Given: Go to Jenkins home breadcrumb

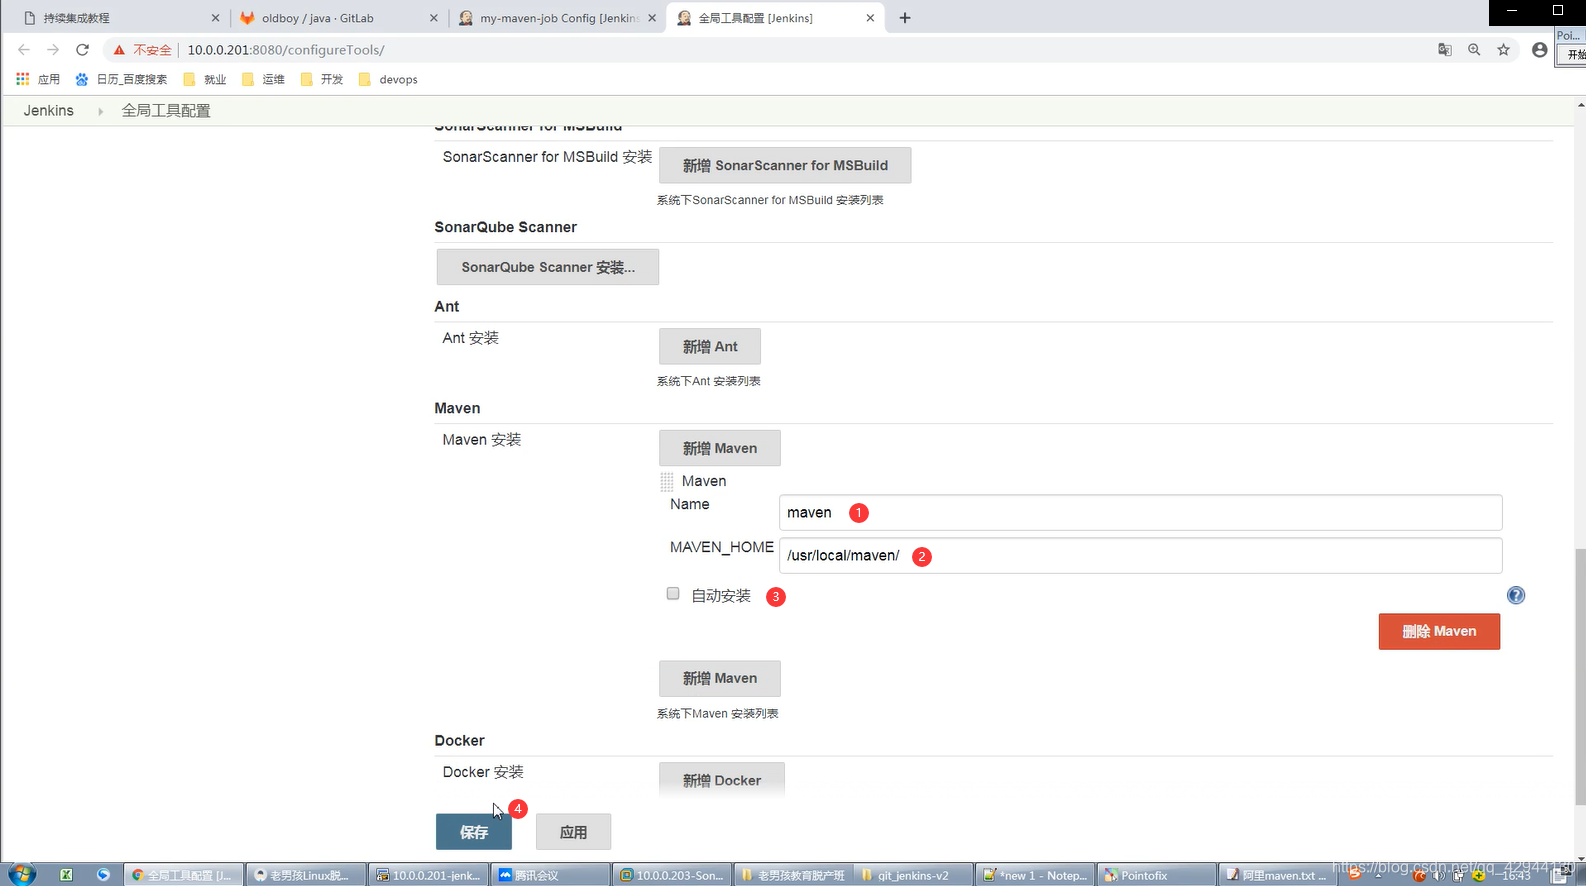Looking at the screenshot, I should 49,110.
